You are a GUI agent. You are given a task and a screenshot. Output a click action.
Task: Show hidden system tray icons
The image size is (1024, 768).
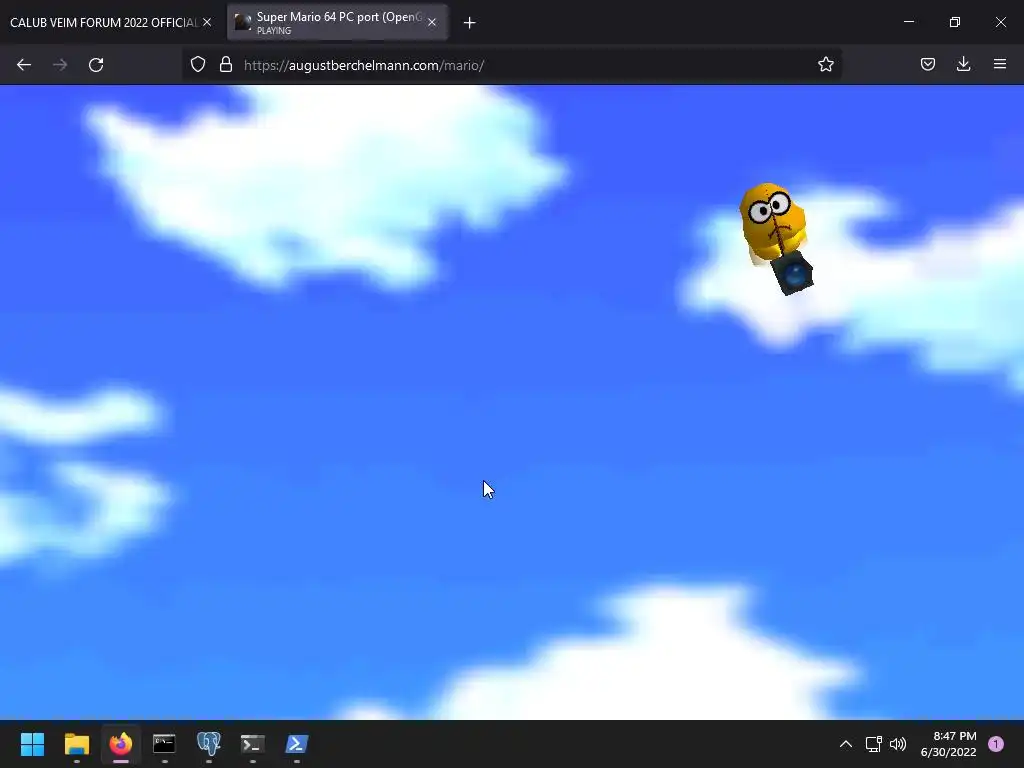point(846,744)
